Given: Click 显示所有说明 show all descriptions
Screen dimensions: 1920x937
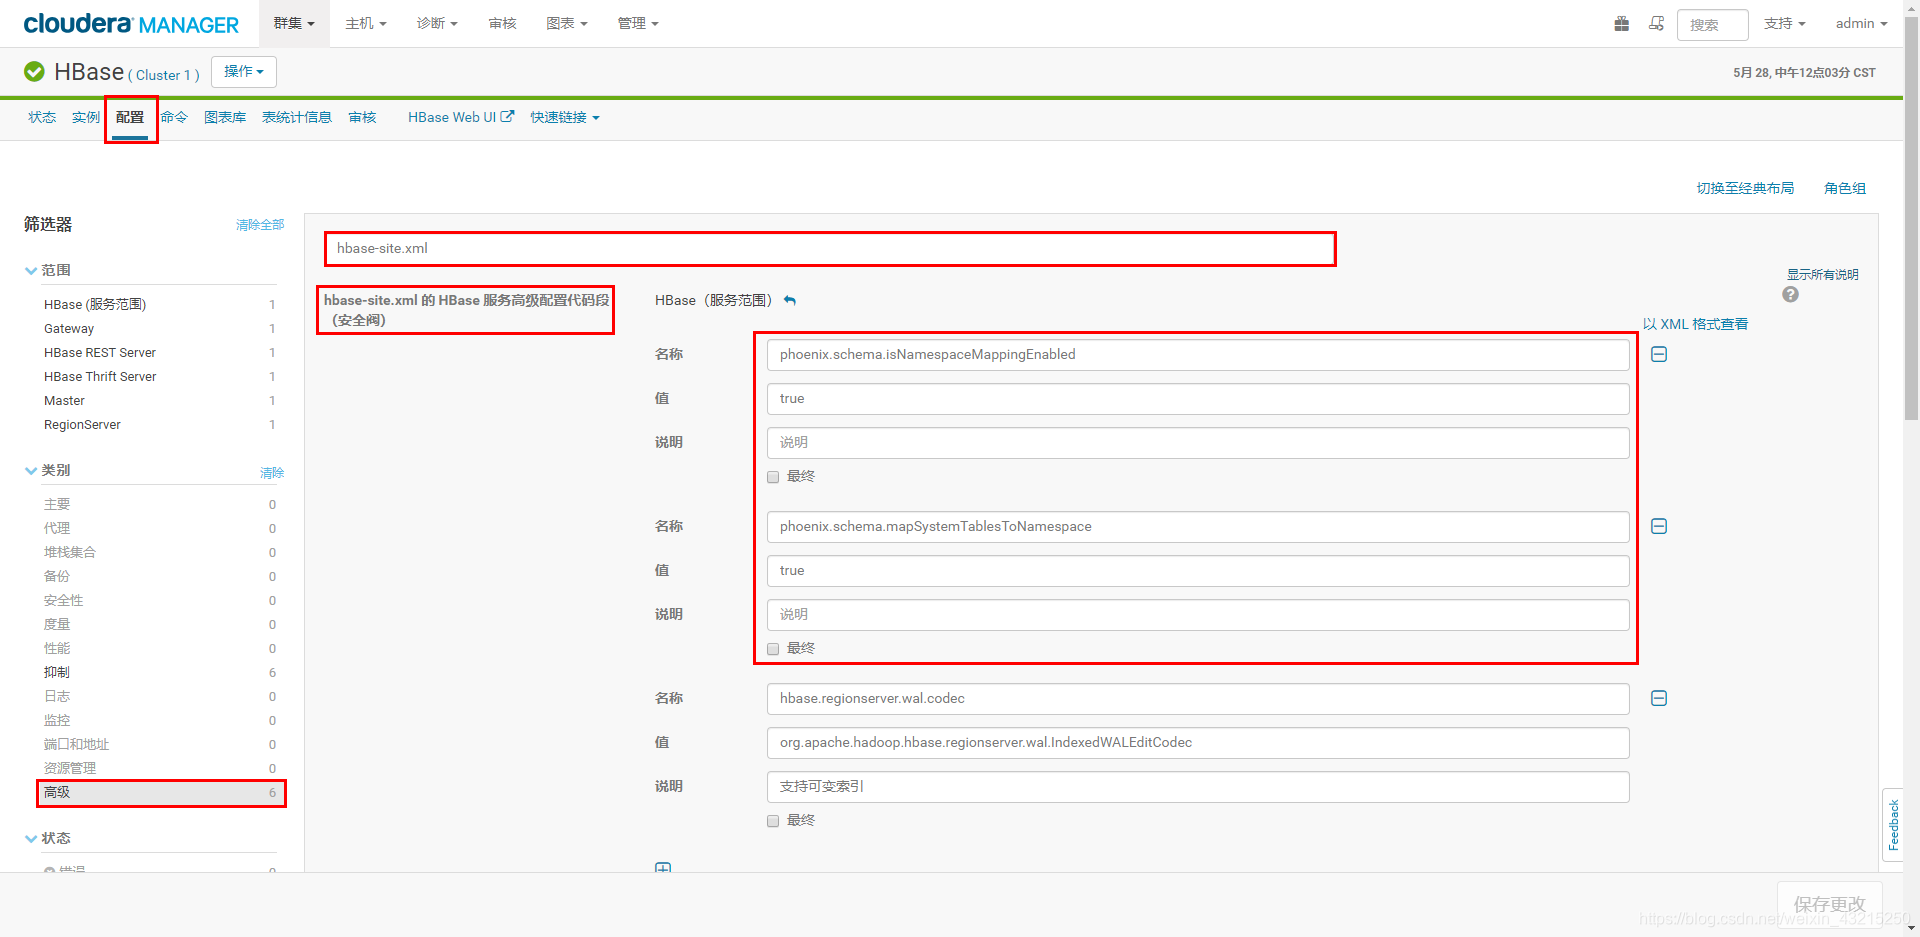Looking at the screenshot, I should tap(1823, 275).
